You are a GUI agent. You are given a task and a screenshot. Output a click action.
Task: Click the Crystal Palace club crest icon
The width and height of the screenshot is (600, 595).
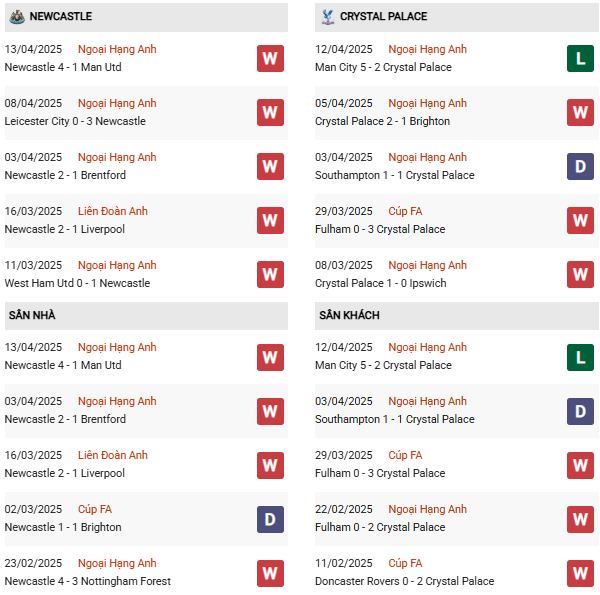pyautogui.click(x=327, y=17)
